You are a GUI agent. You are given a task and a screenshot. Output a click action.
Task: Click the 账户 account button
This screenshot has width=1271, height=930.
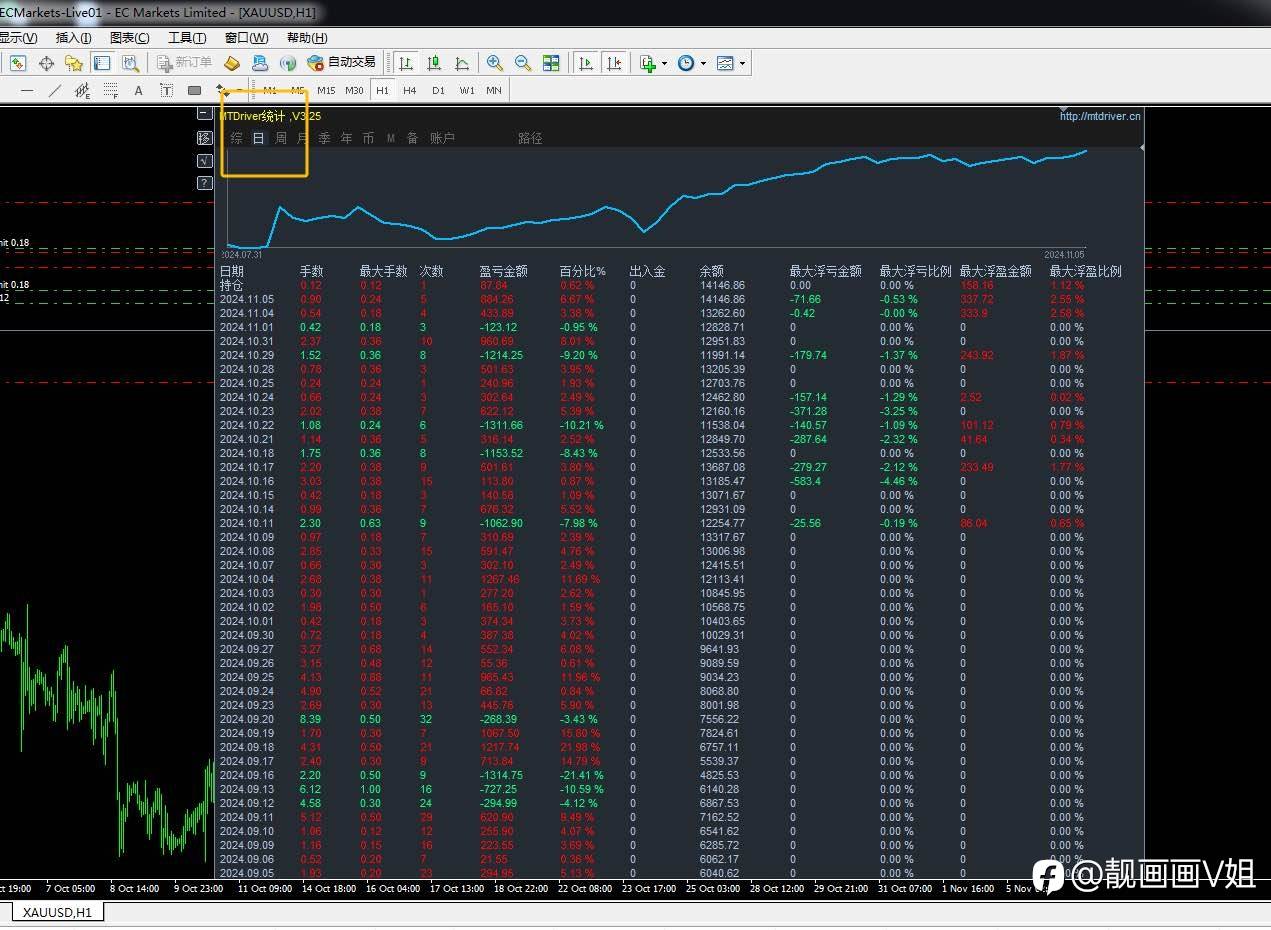pos(442,138)
